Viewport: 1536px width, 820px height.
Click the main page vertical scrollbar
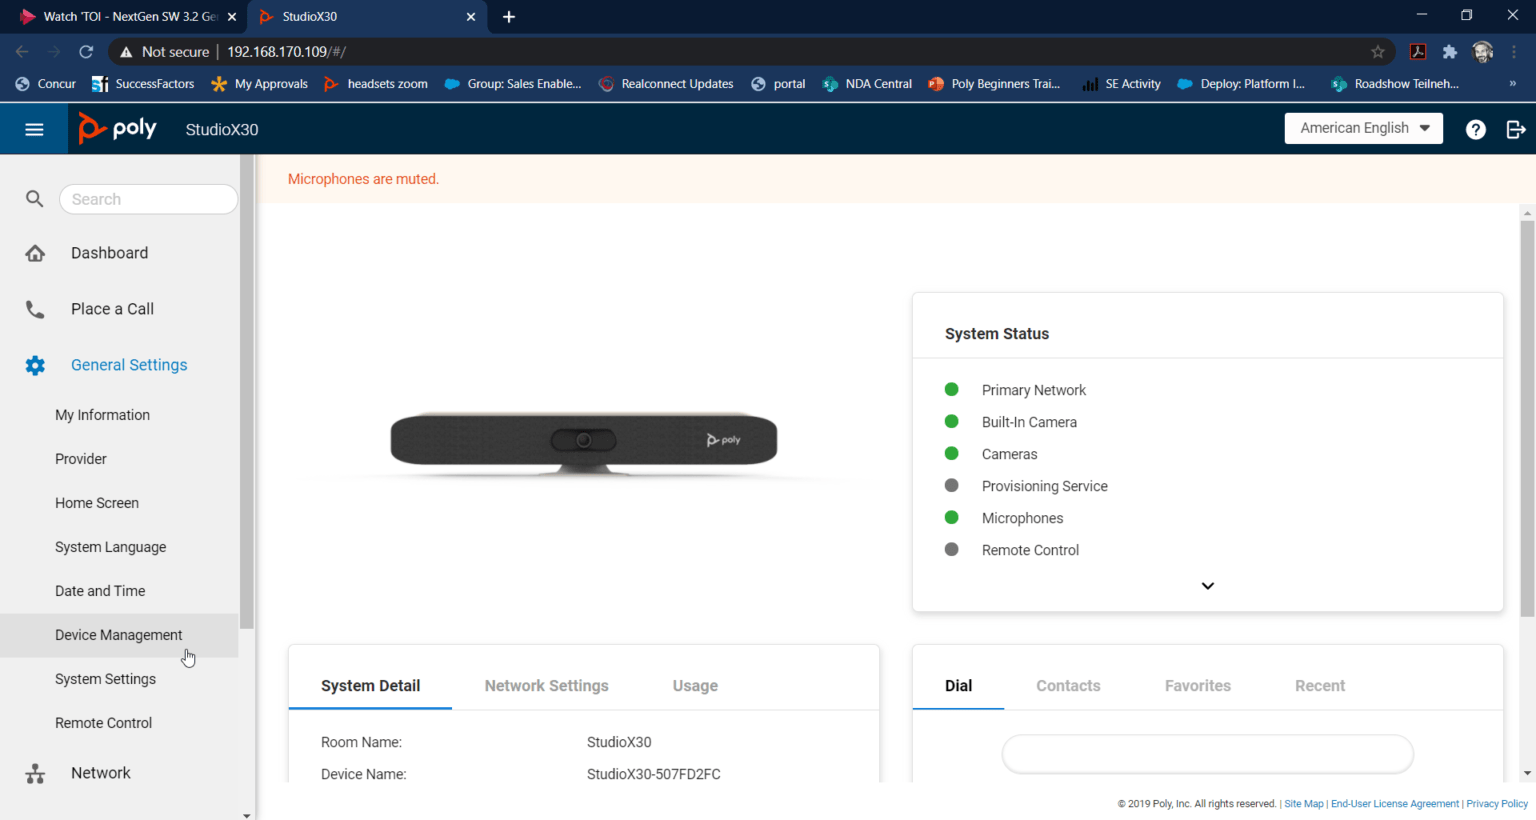(x=1527, y=492)
